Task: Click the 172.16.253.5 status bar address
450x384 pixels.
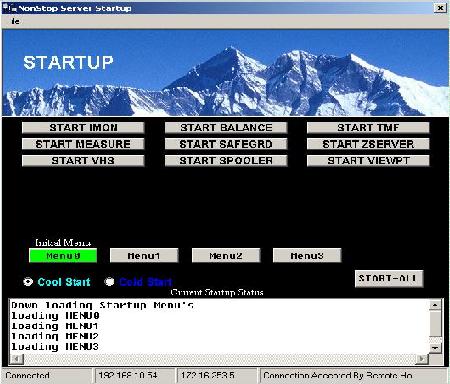Action: 217,376
